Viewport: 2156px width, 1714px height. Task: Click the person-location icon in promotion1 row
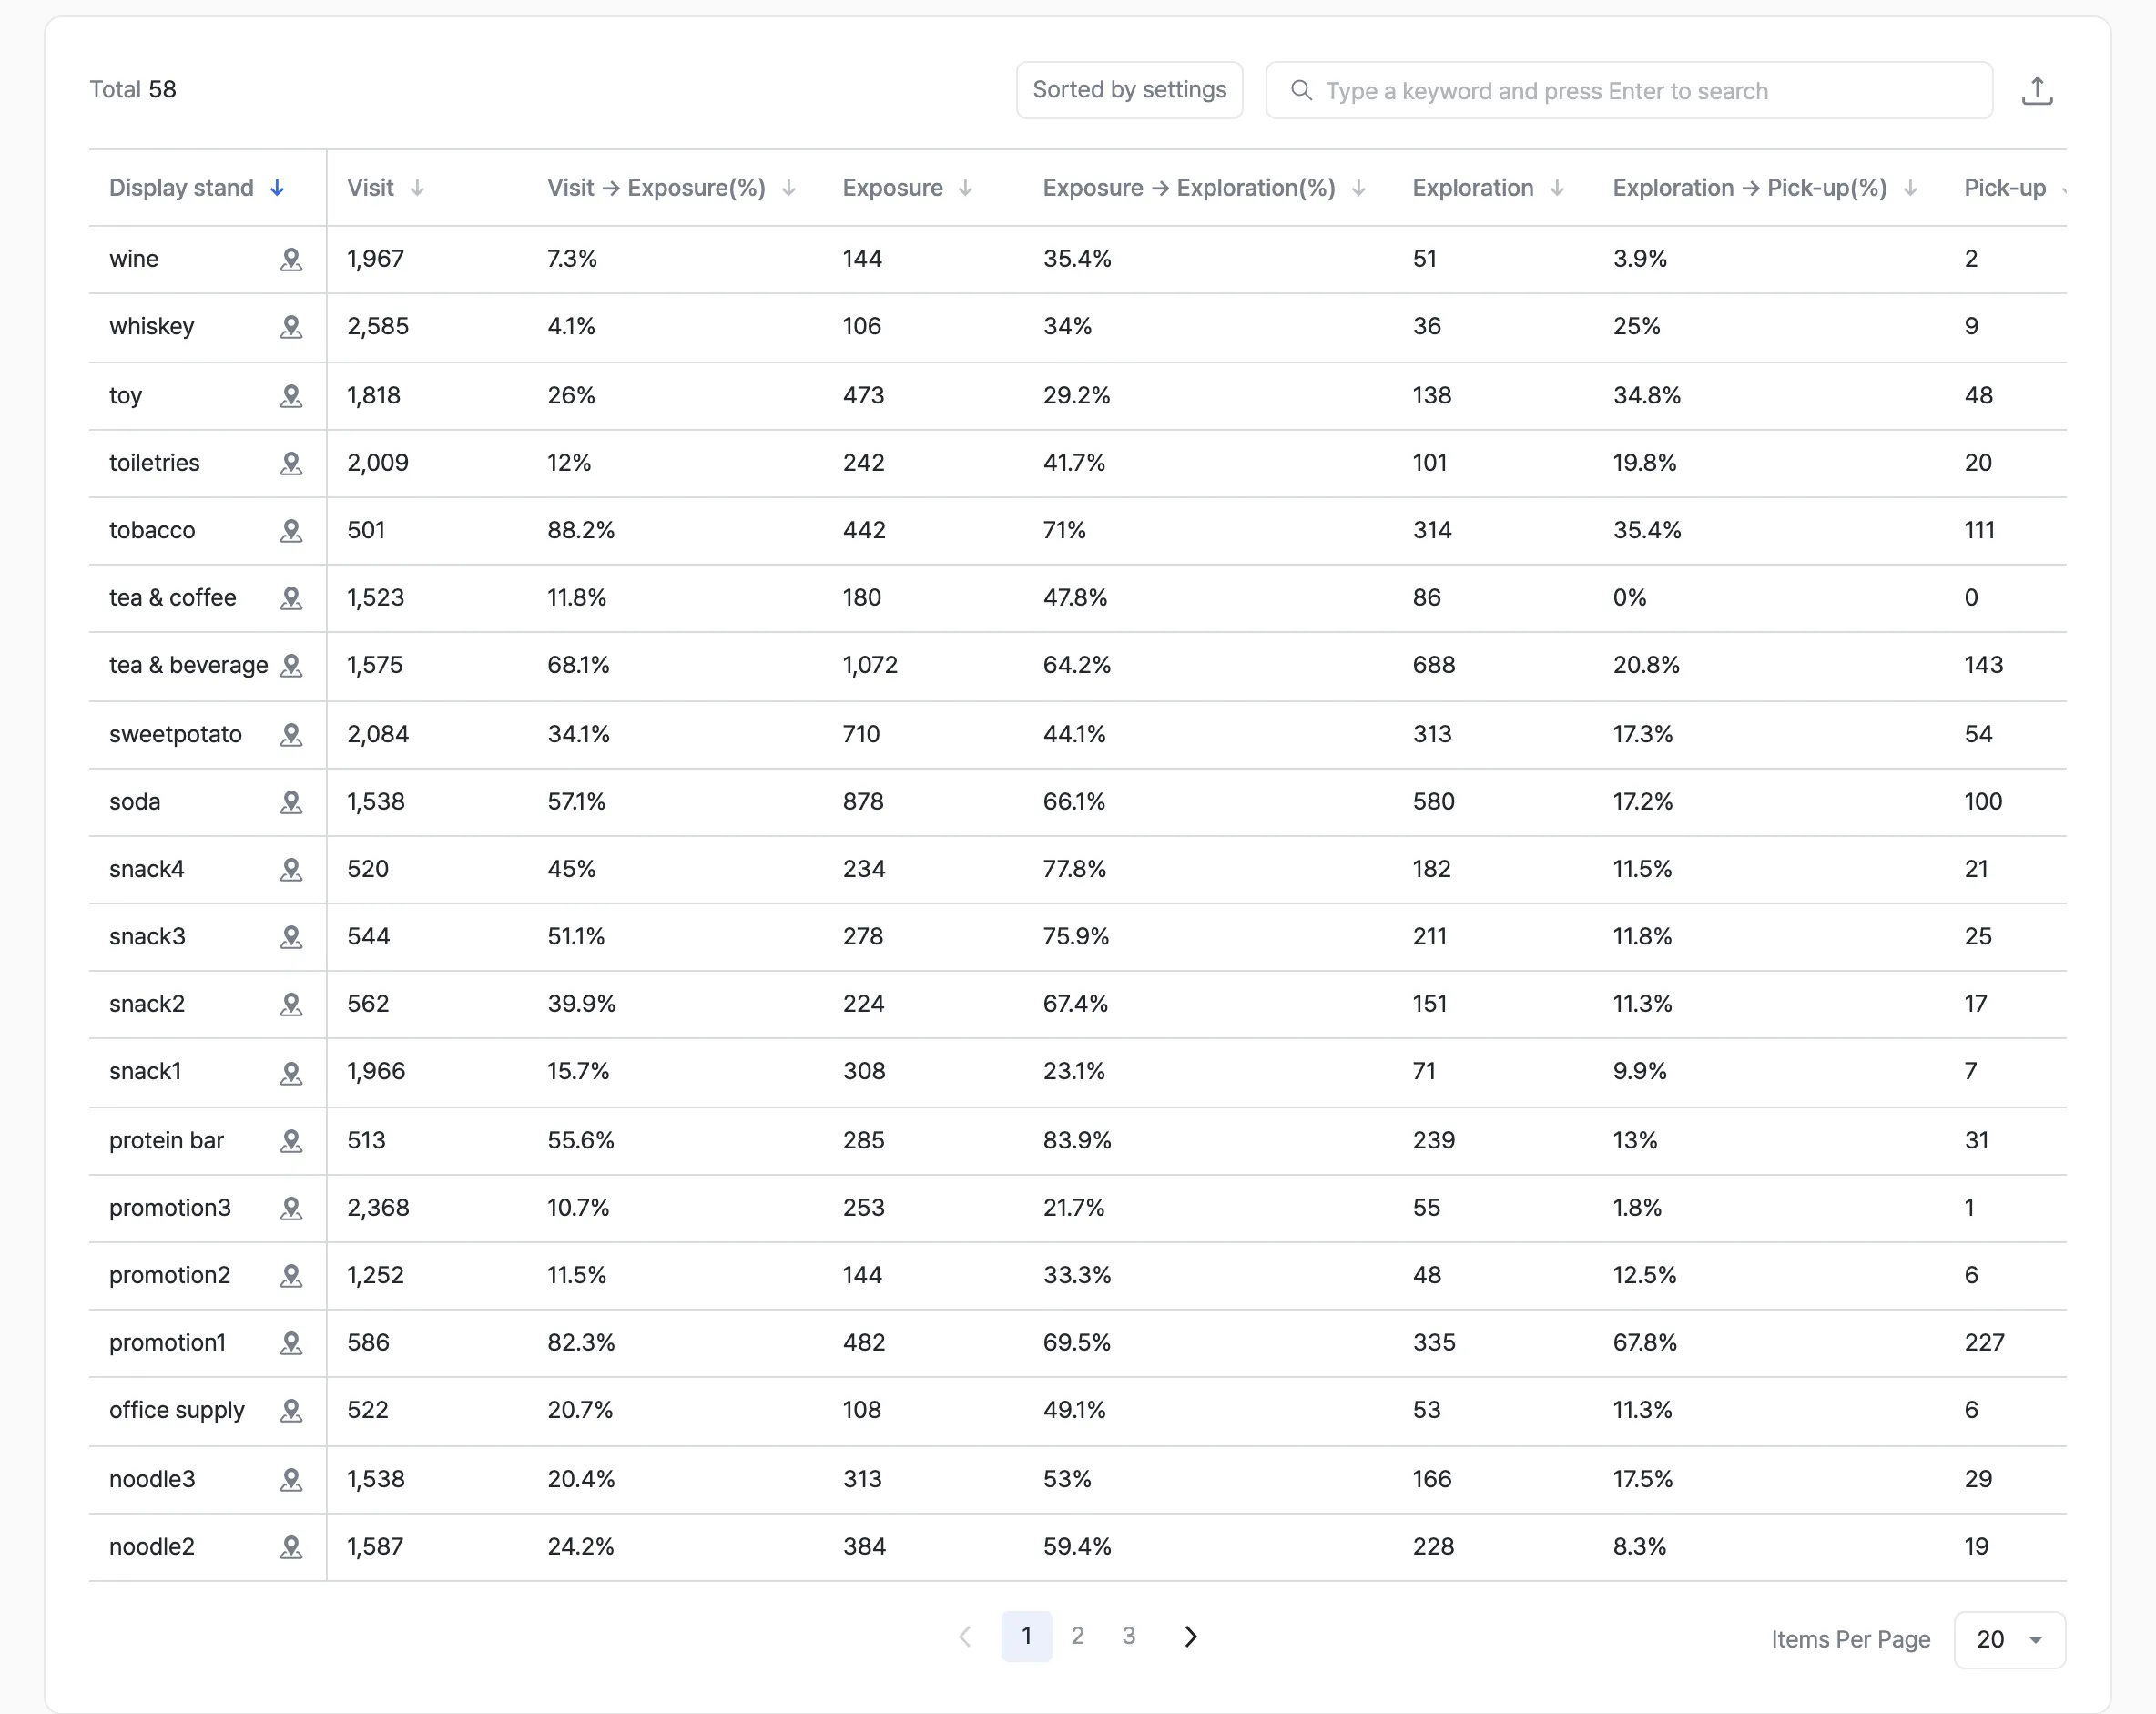coord(291,1343)
